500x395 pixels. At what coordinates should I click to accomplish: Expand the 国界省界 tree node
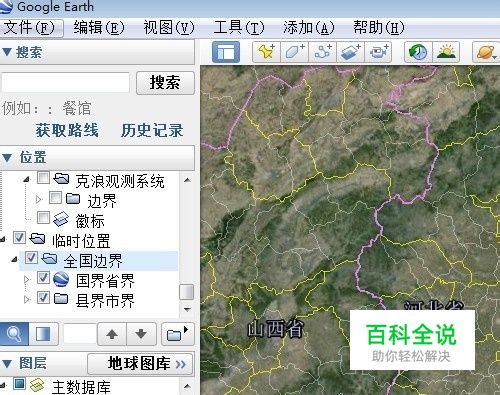tap(27, 279)
